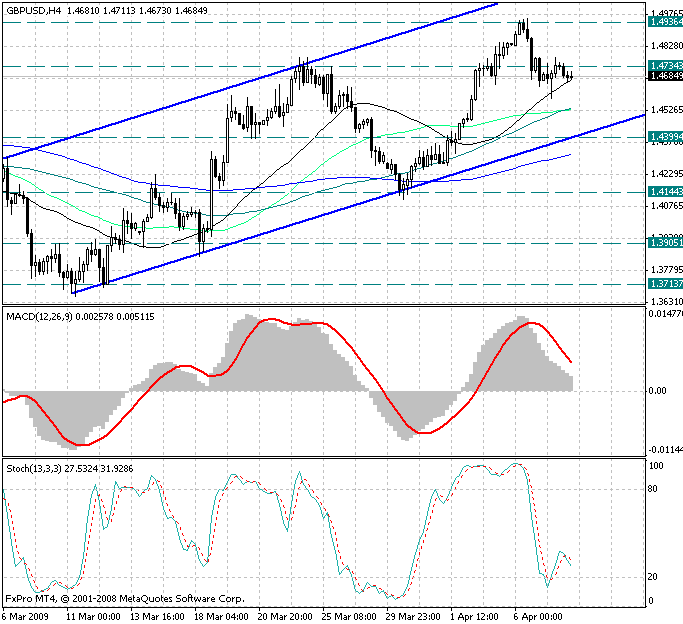Select the 1.43994 green price level label
Screen dimensions: 683x624
665,137
